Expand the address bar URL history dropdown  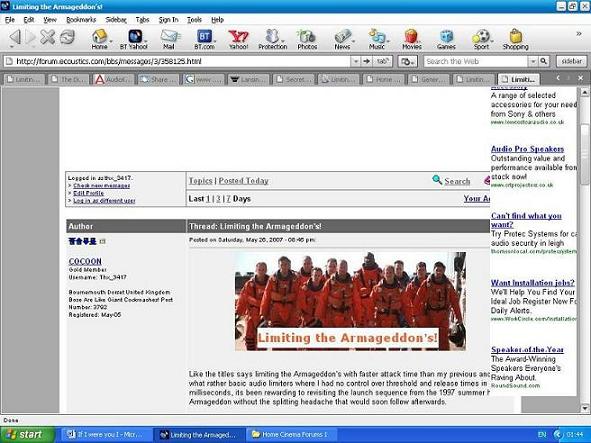[355, 61]
